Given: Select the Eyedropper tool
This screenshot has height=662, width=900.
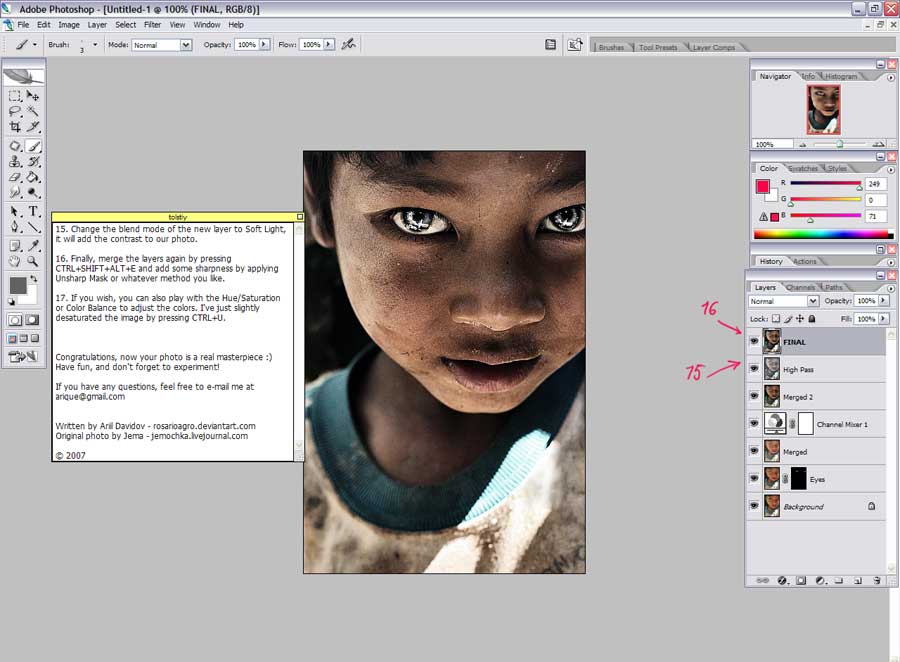Looking at the screenshot, I should tap(33, 246).
